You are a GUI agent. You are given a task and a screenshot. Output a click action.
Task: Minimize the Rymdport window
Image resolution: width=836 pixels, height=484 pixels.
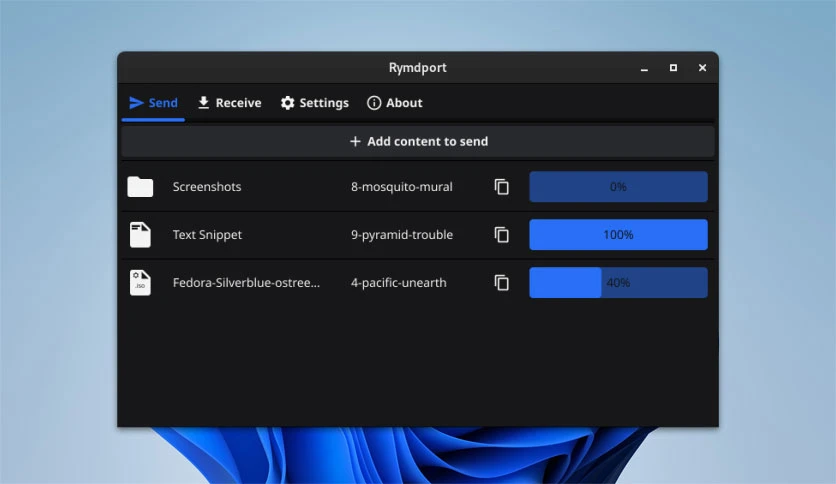[x=644, y=68]
